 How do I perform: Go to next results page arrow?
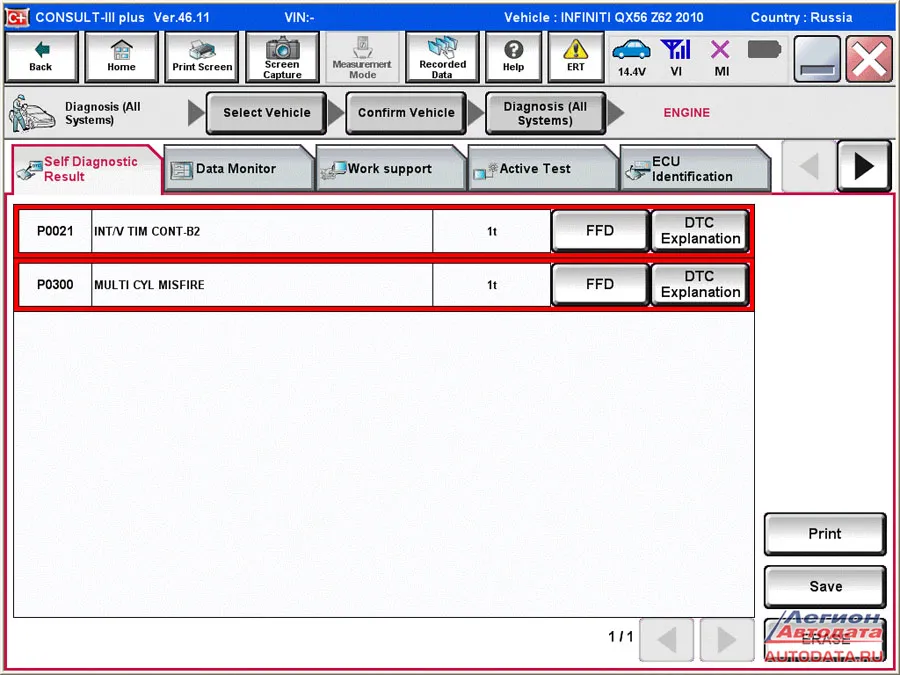(x=727, y=639)
